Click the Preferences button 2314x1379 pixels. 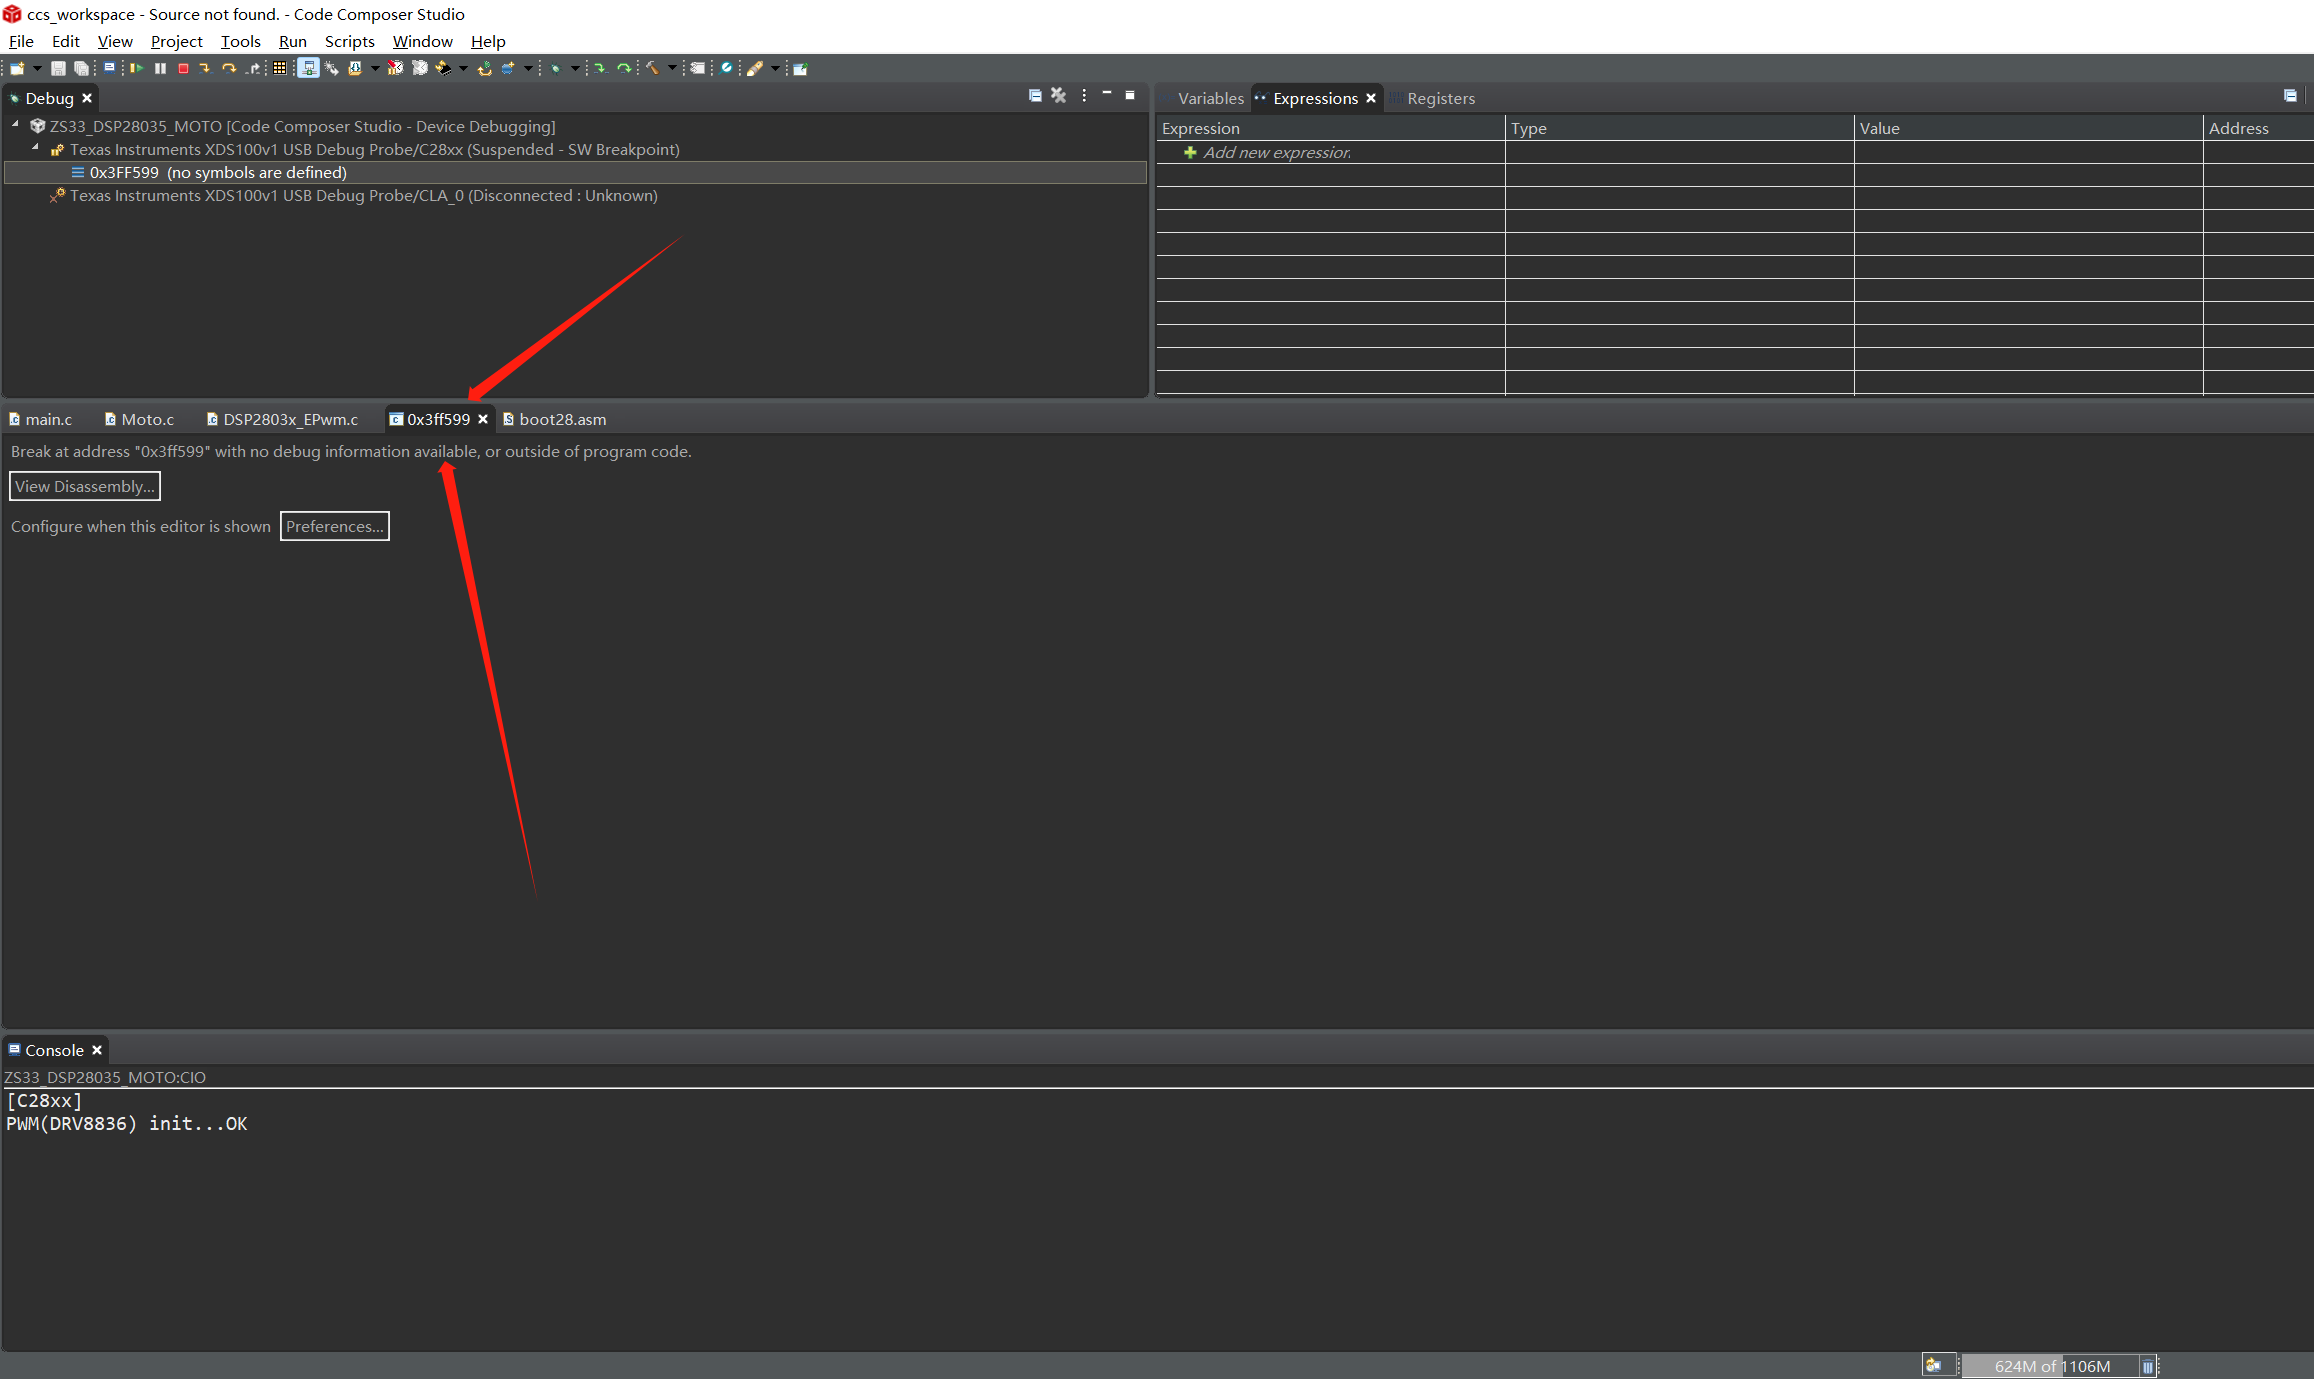(334, 526)
